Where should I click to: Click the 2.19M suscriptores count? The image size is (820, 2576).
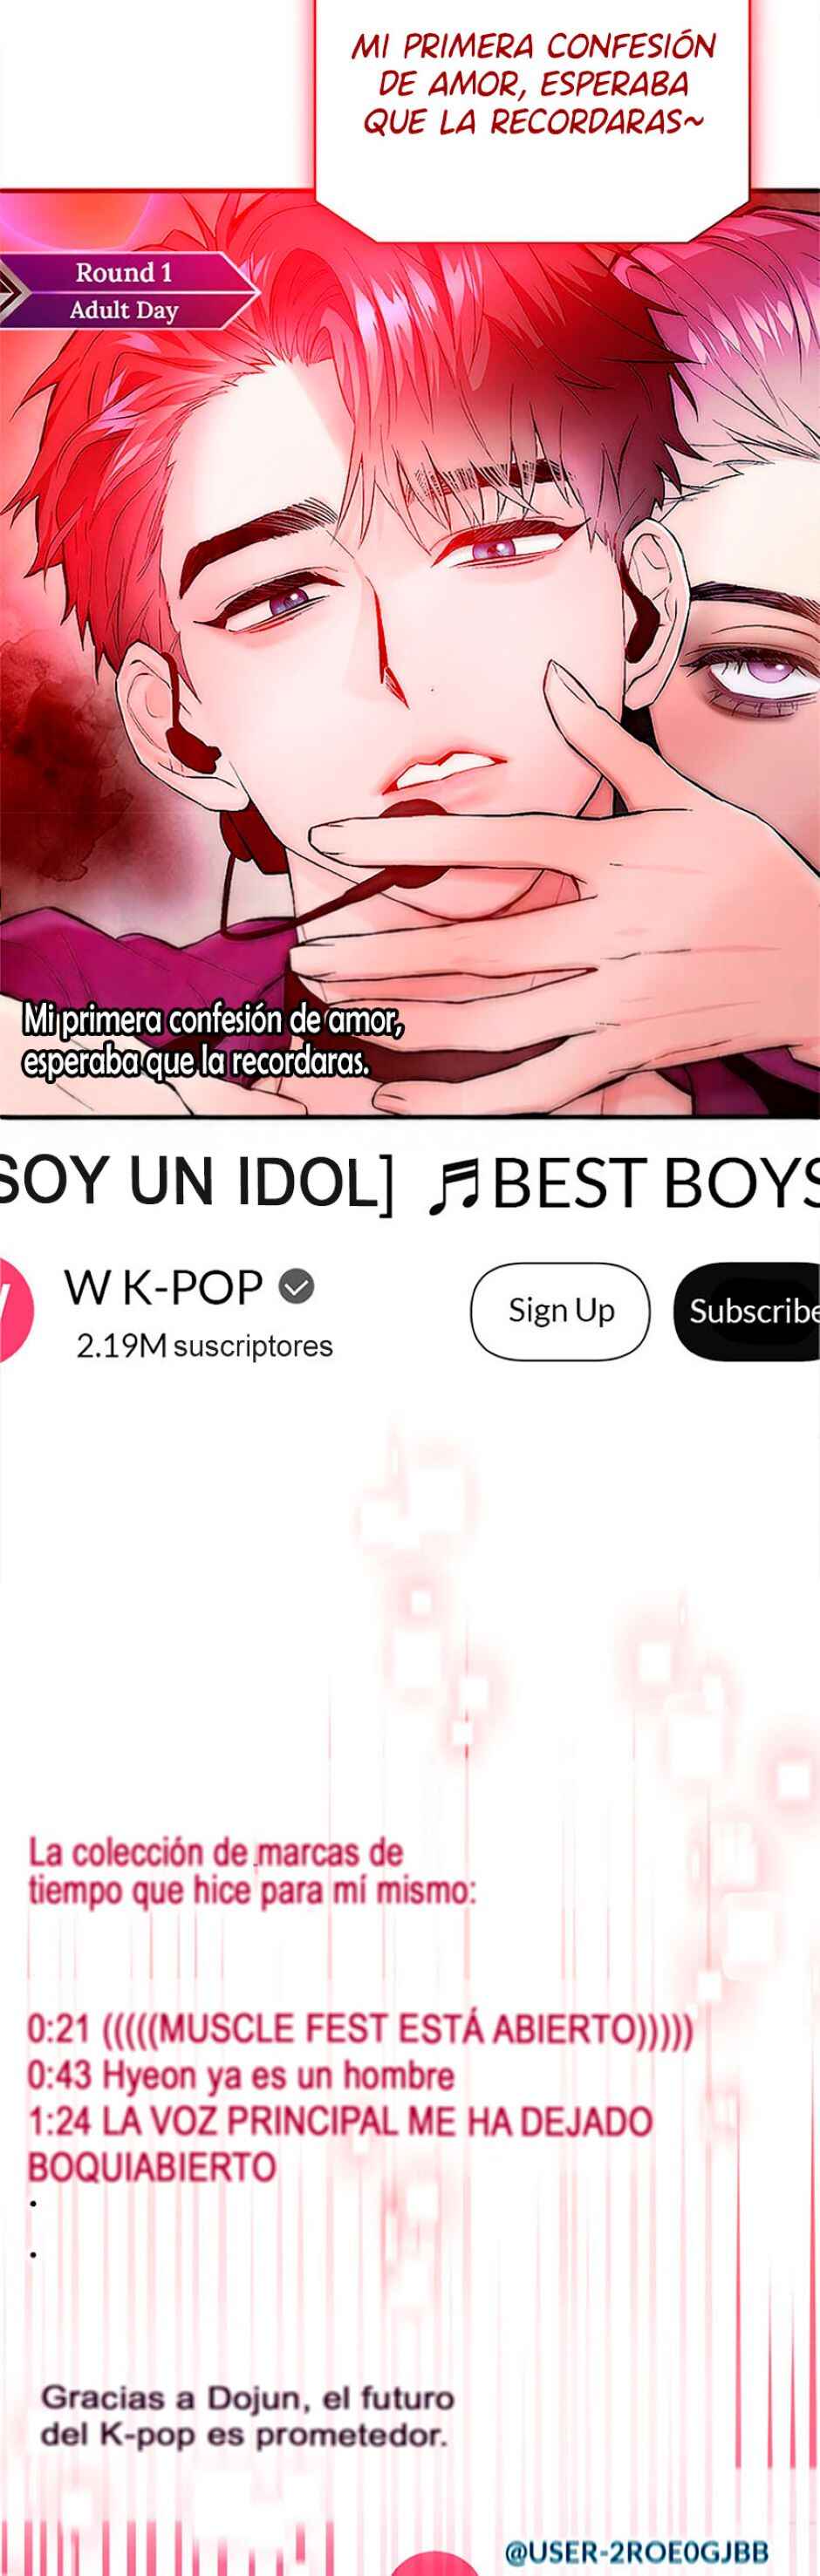(204, 1346)
